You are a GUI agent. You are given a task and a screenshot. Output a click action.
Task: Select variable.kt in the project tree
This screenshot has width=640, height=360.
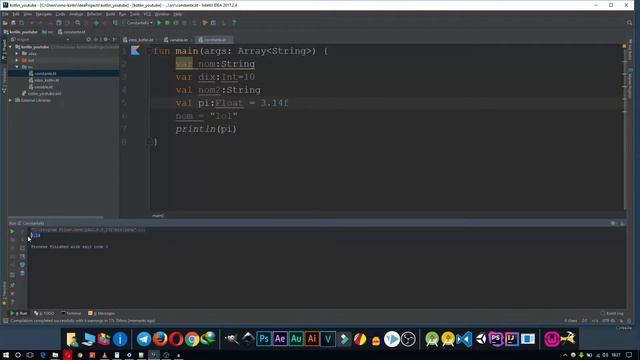tap(43, 87)
